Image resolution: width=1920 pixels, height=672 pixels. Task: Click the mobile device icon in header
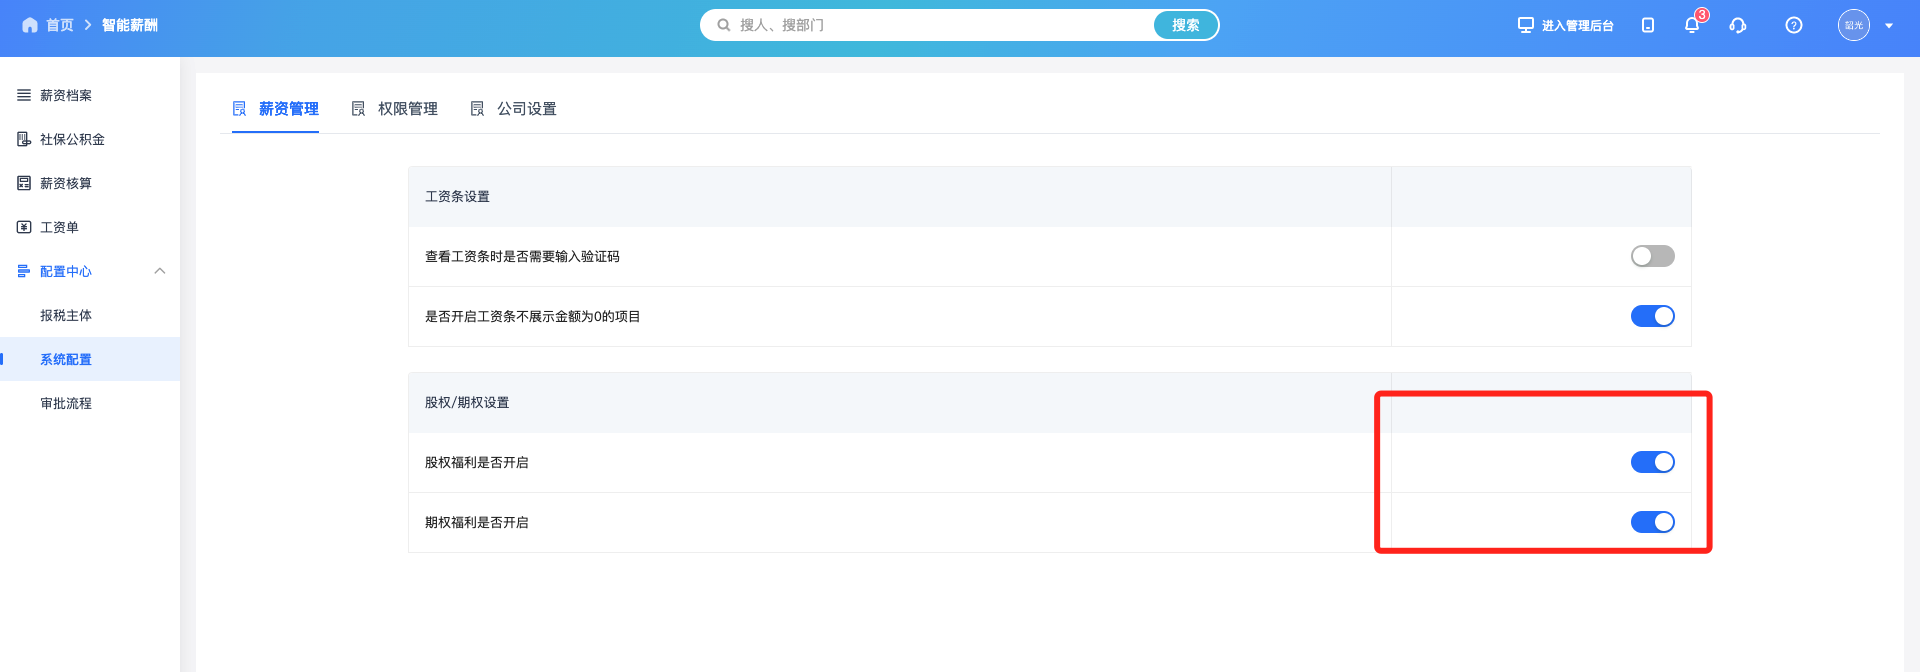(1648, 25)
